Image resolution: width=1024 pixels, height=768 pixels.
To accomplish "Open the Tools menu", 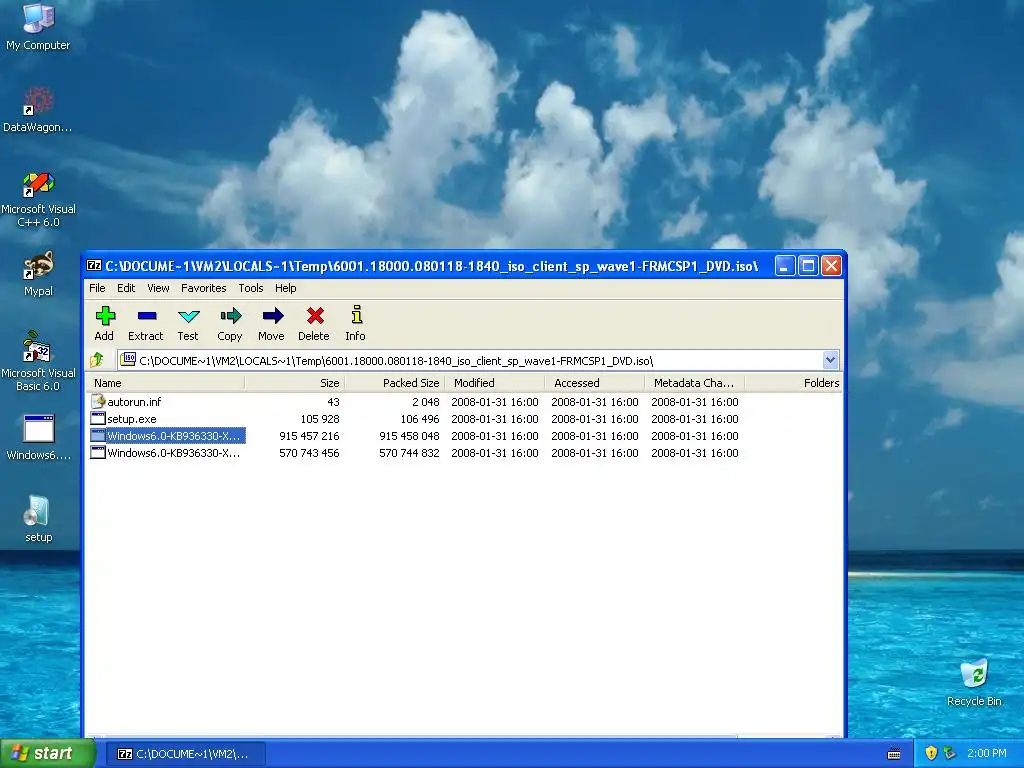I will coord(251,288).
